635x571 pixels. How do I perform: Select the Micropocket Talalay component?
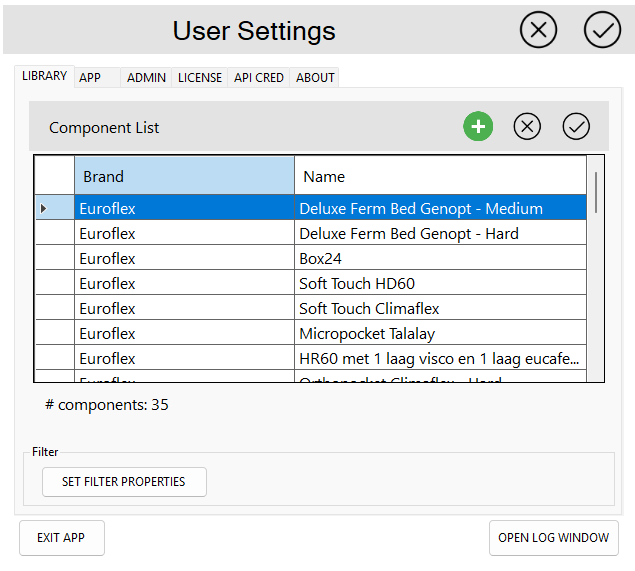pos(440,333)
